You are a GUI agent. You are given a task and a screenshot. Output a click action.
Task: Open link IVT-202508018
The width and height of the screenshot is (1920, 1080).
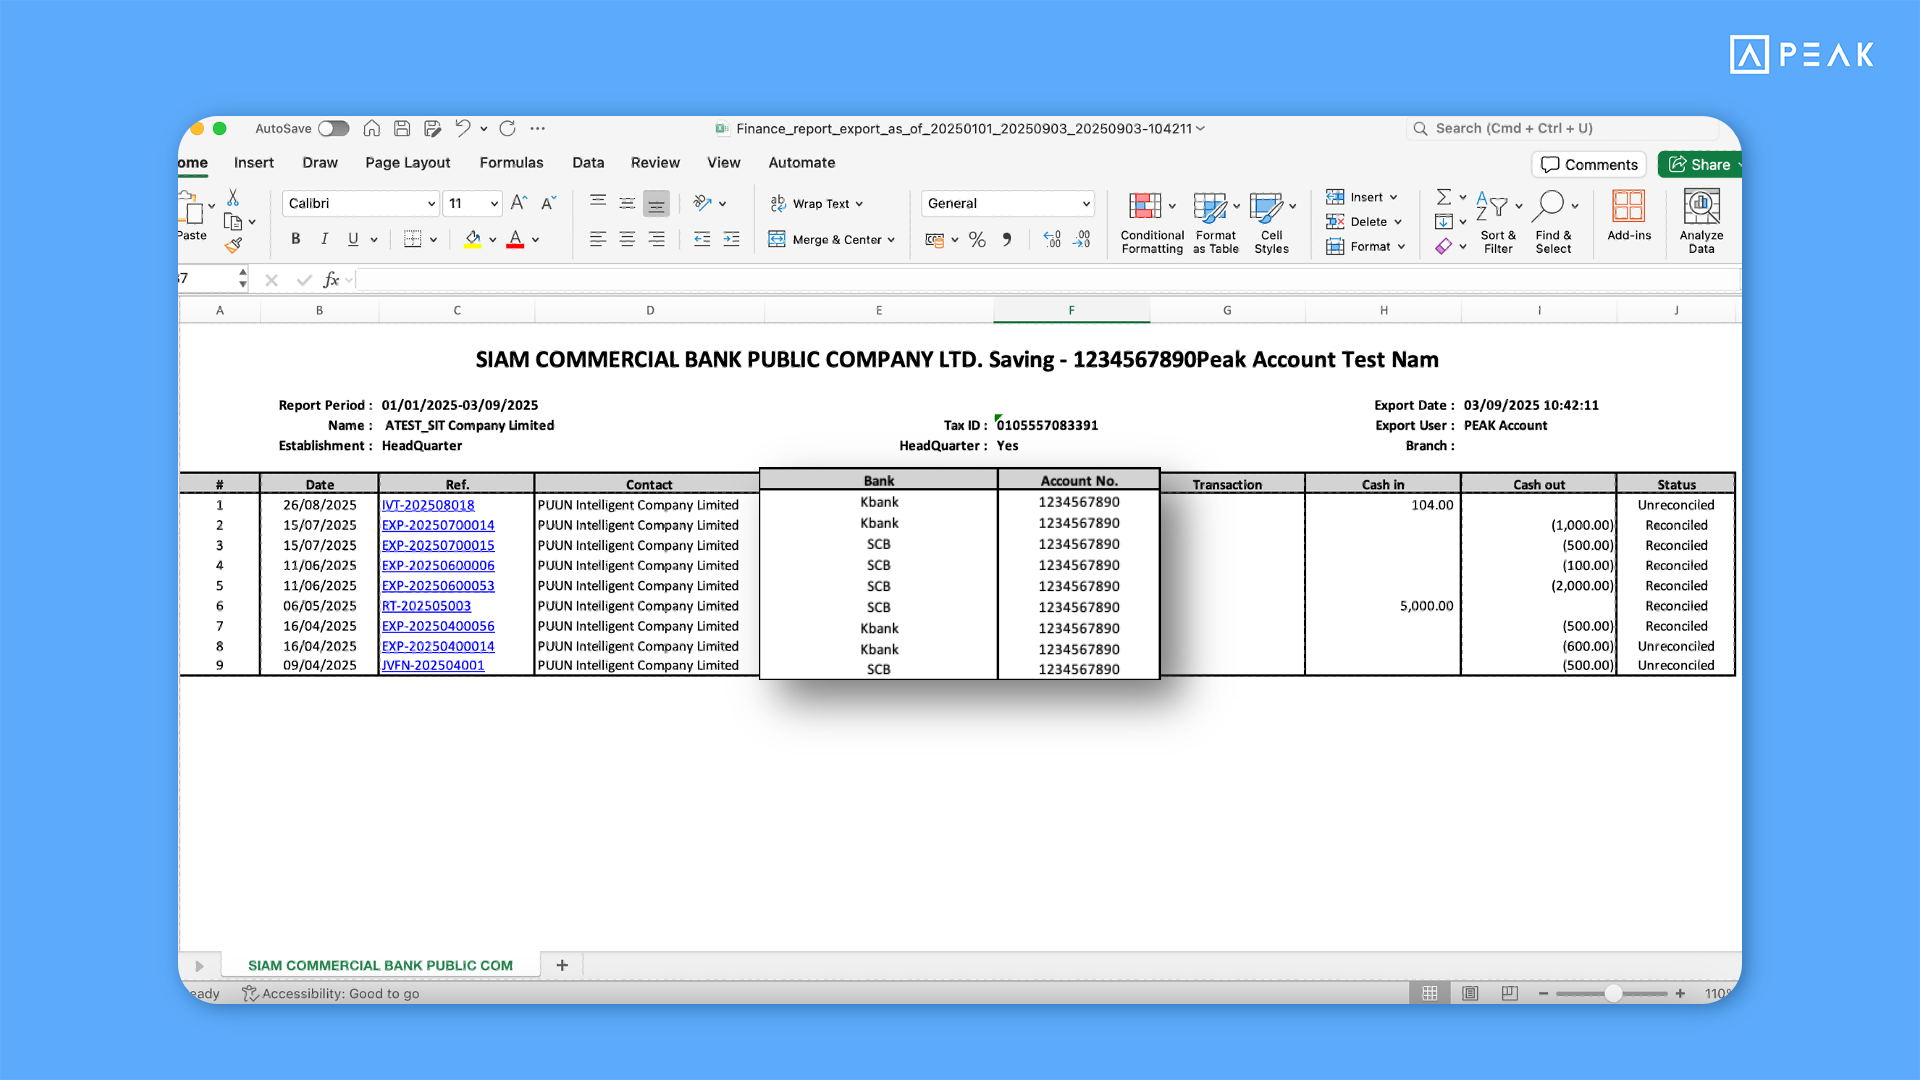[428, 505]
